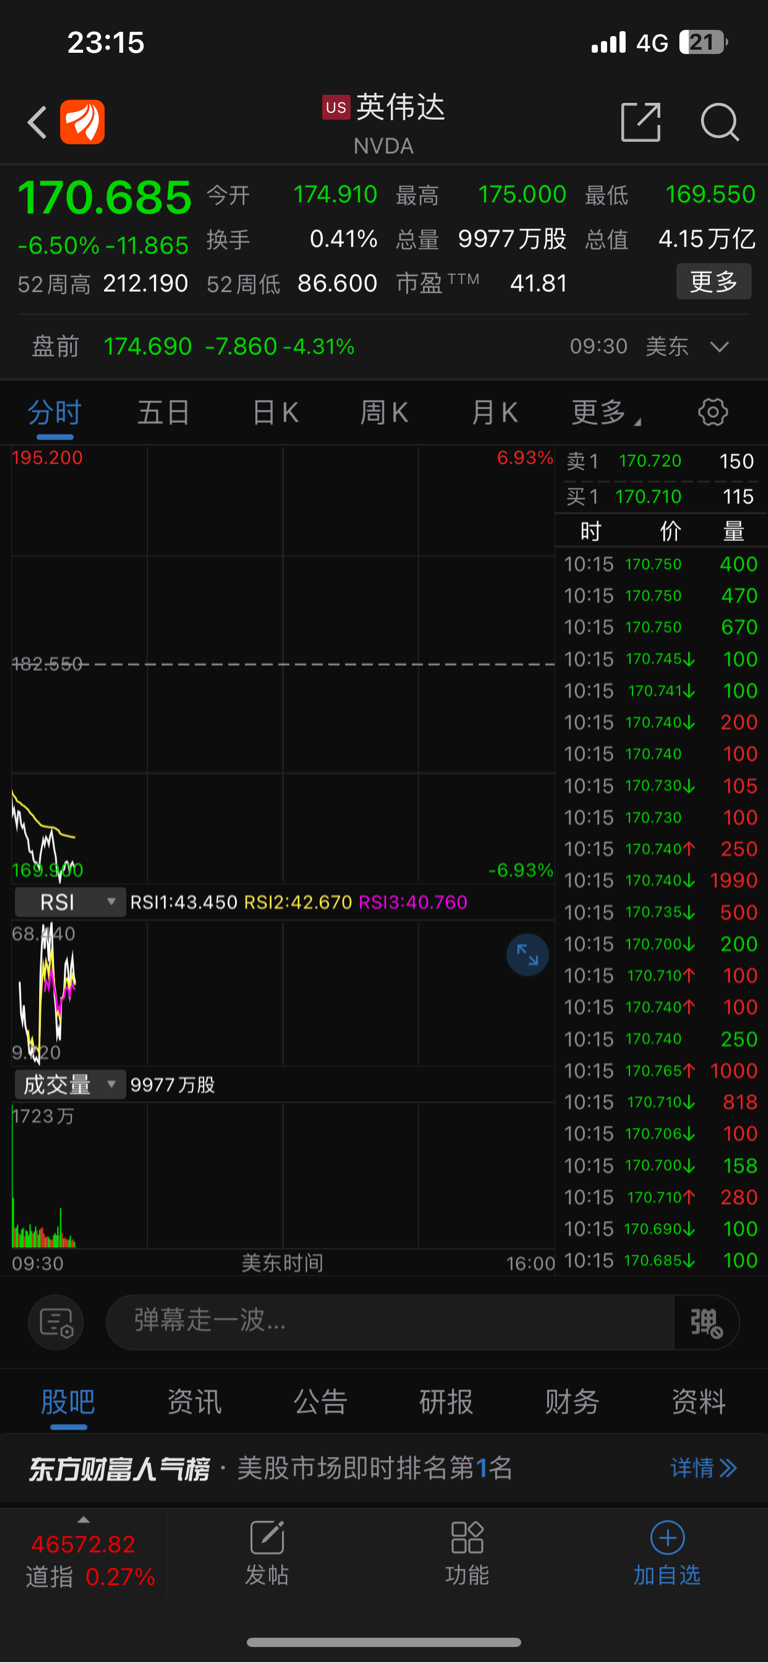
Task: Tap the 182.550 reference price label
Action: [47, 664]
